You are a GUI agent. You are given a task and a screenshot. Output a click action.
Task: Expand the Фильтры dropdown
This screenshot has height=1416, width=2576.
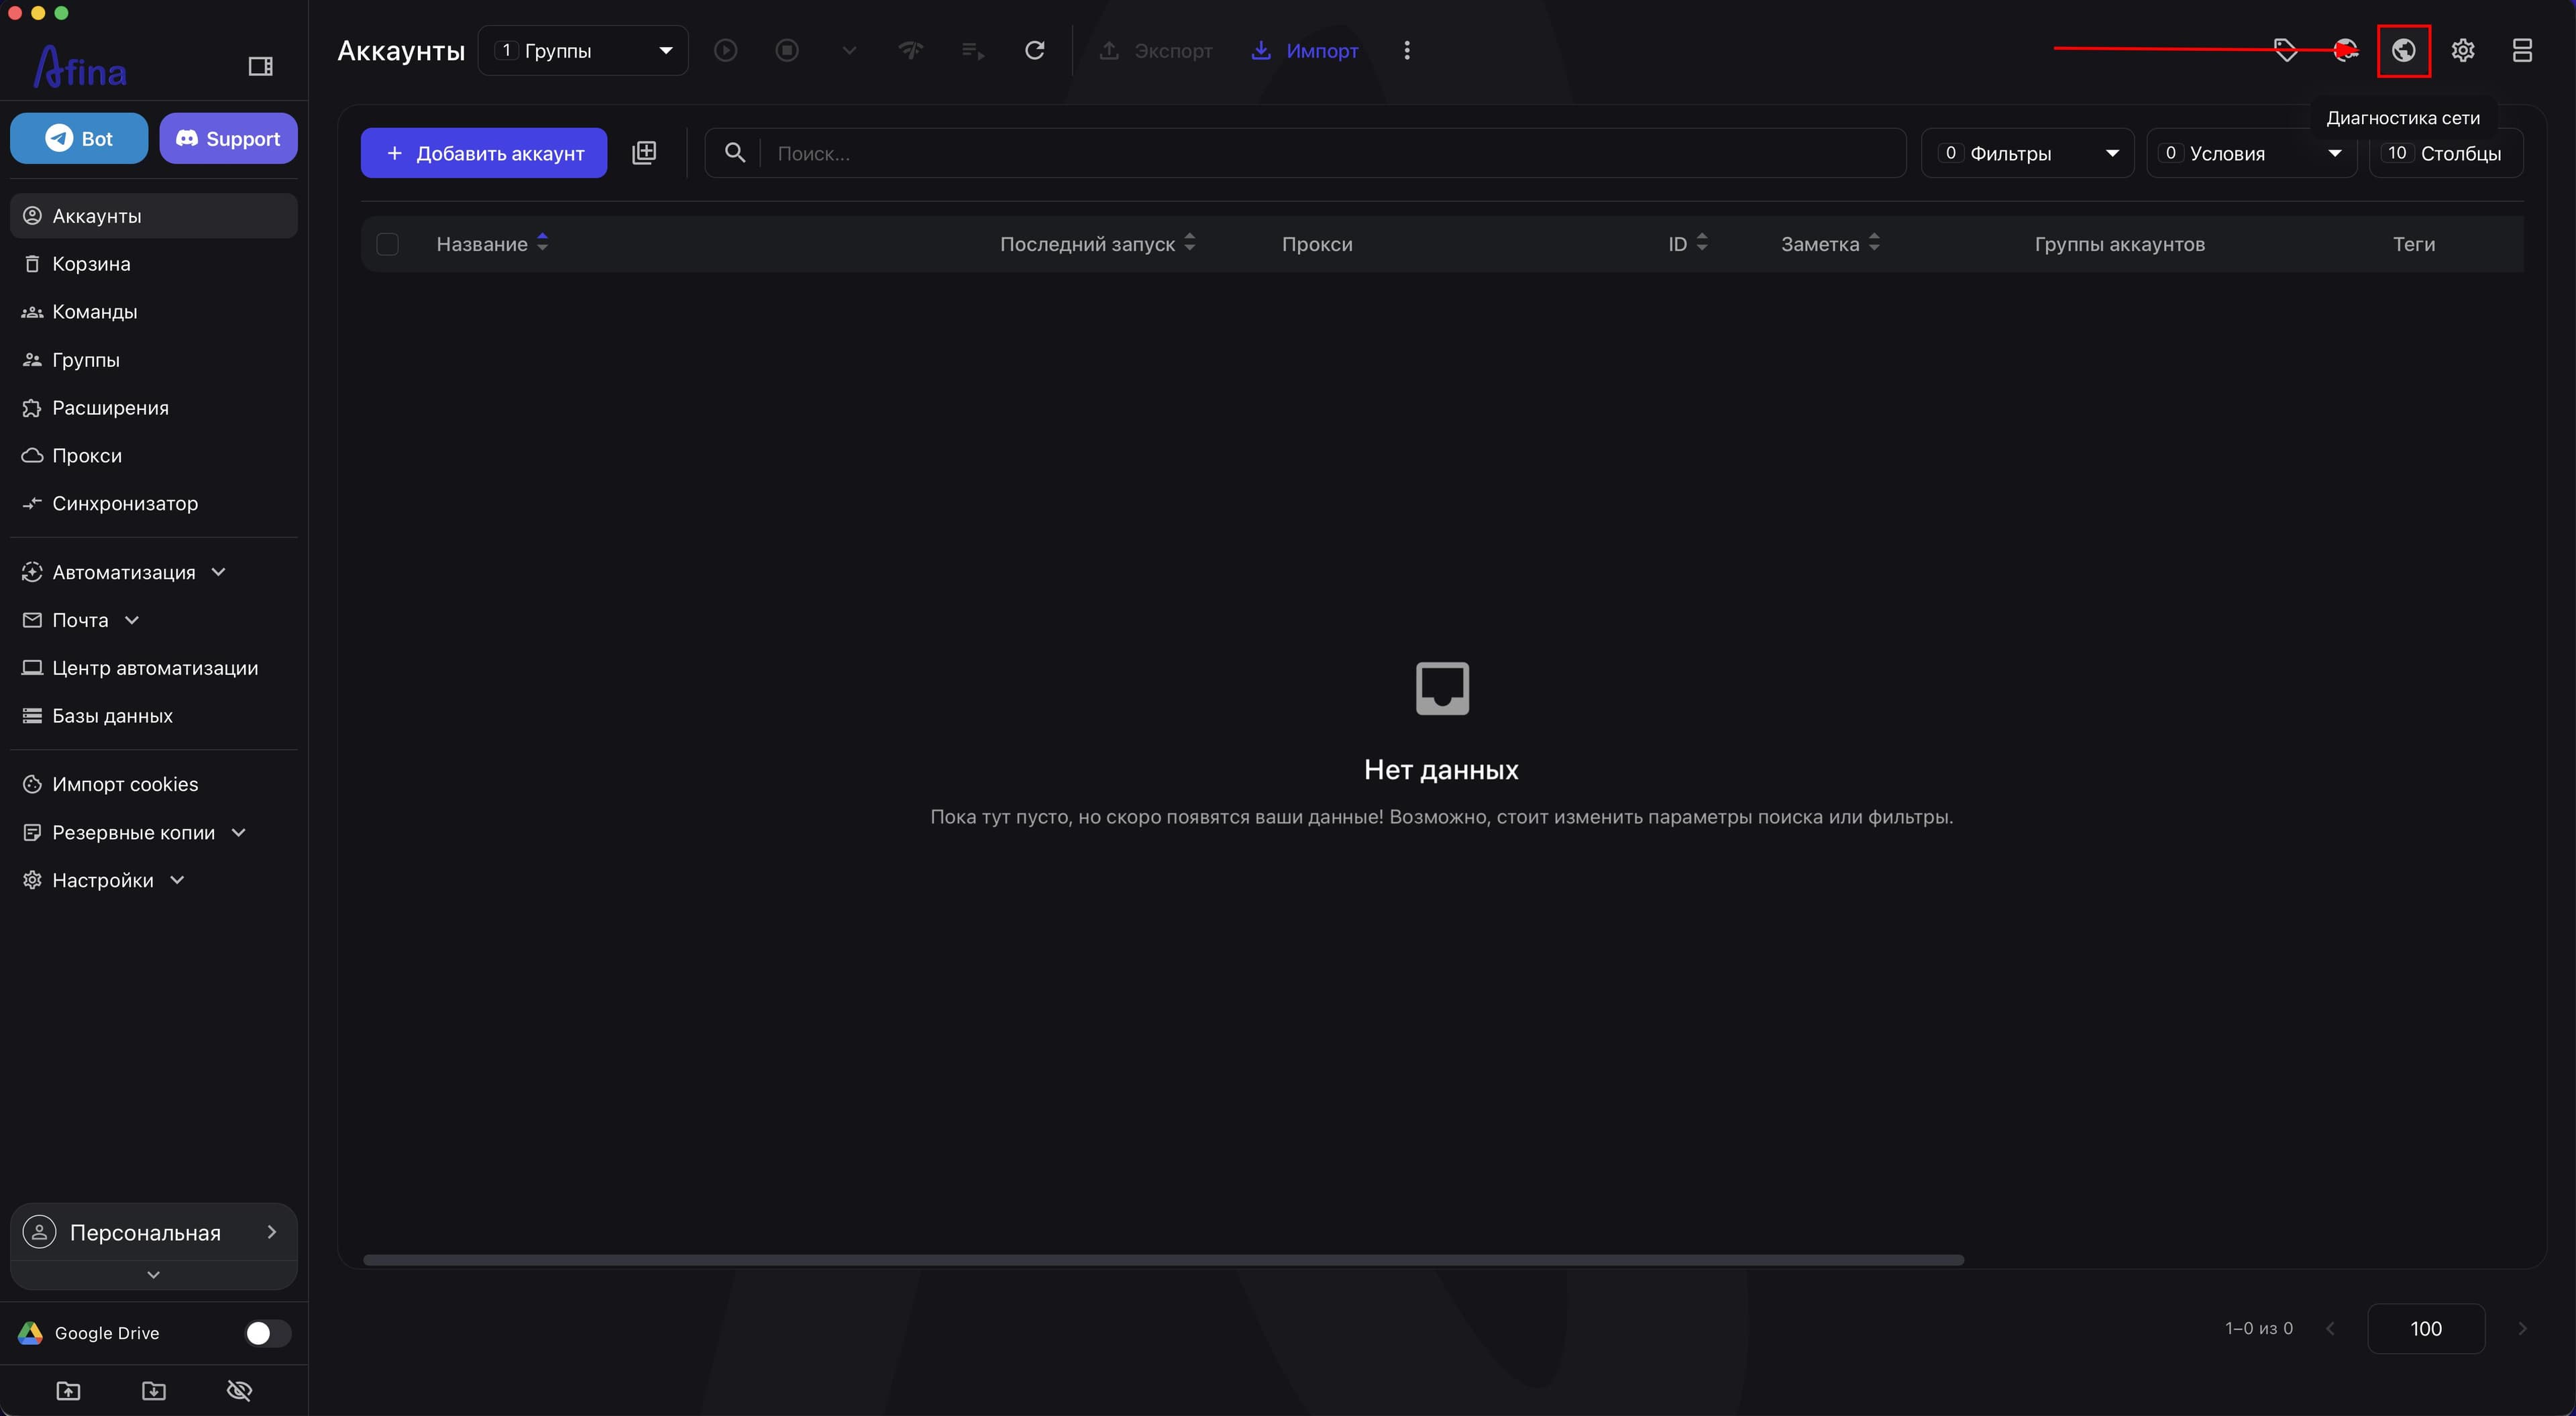tap(2027, 153)
